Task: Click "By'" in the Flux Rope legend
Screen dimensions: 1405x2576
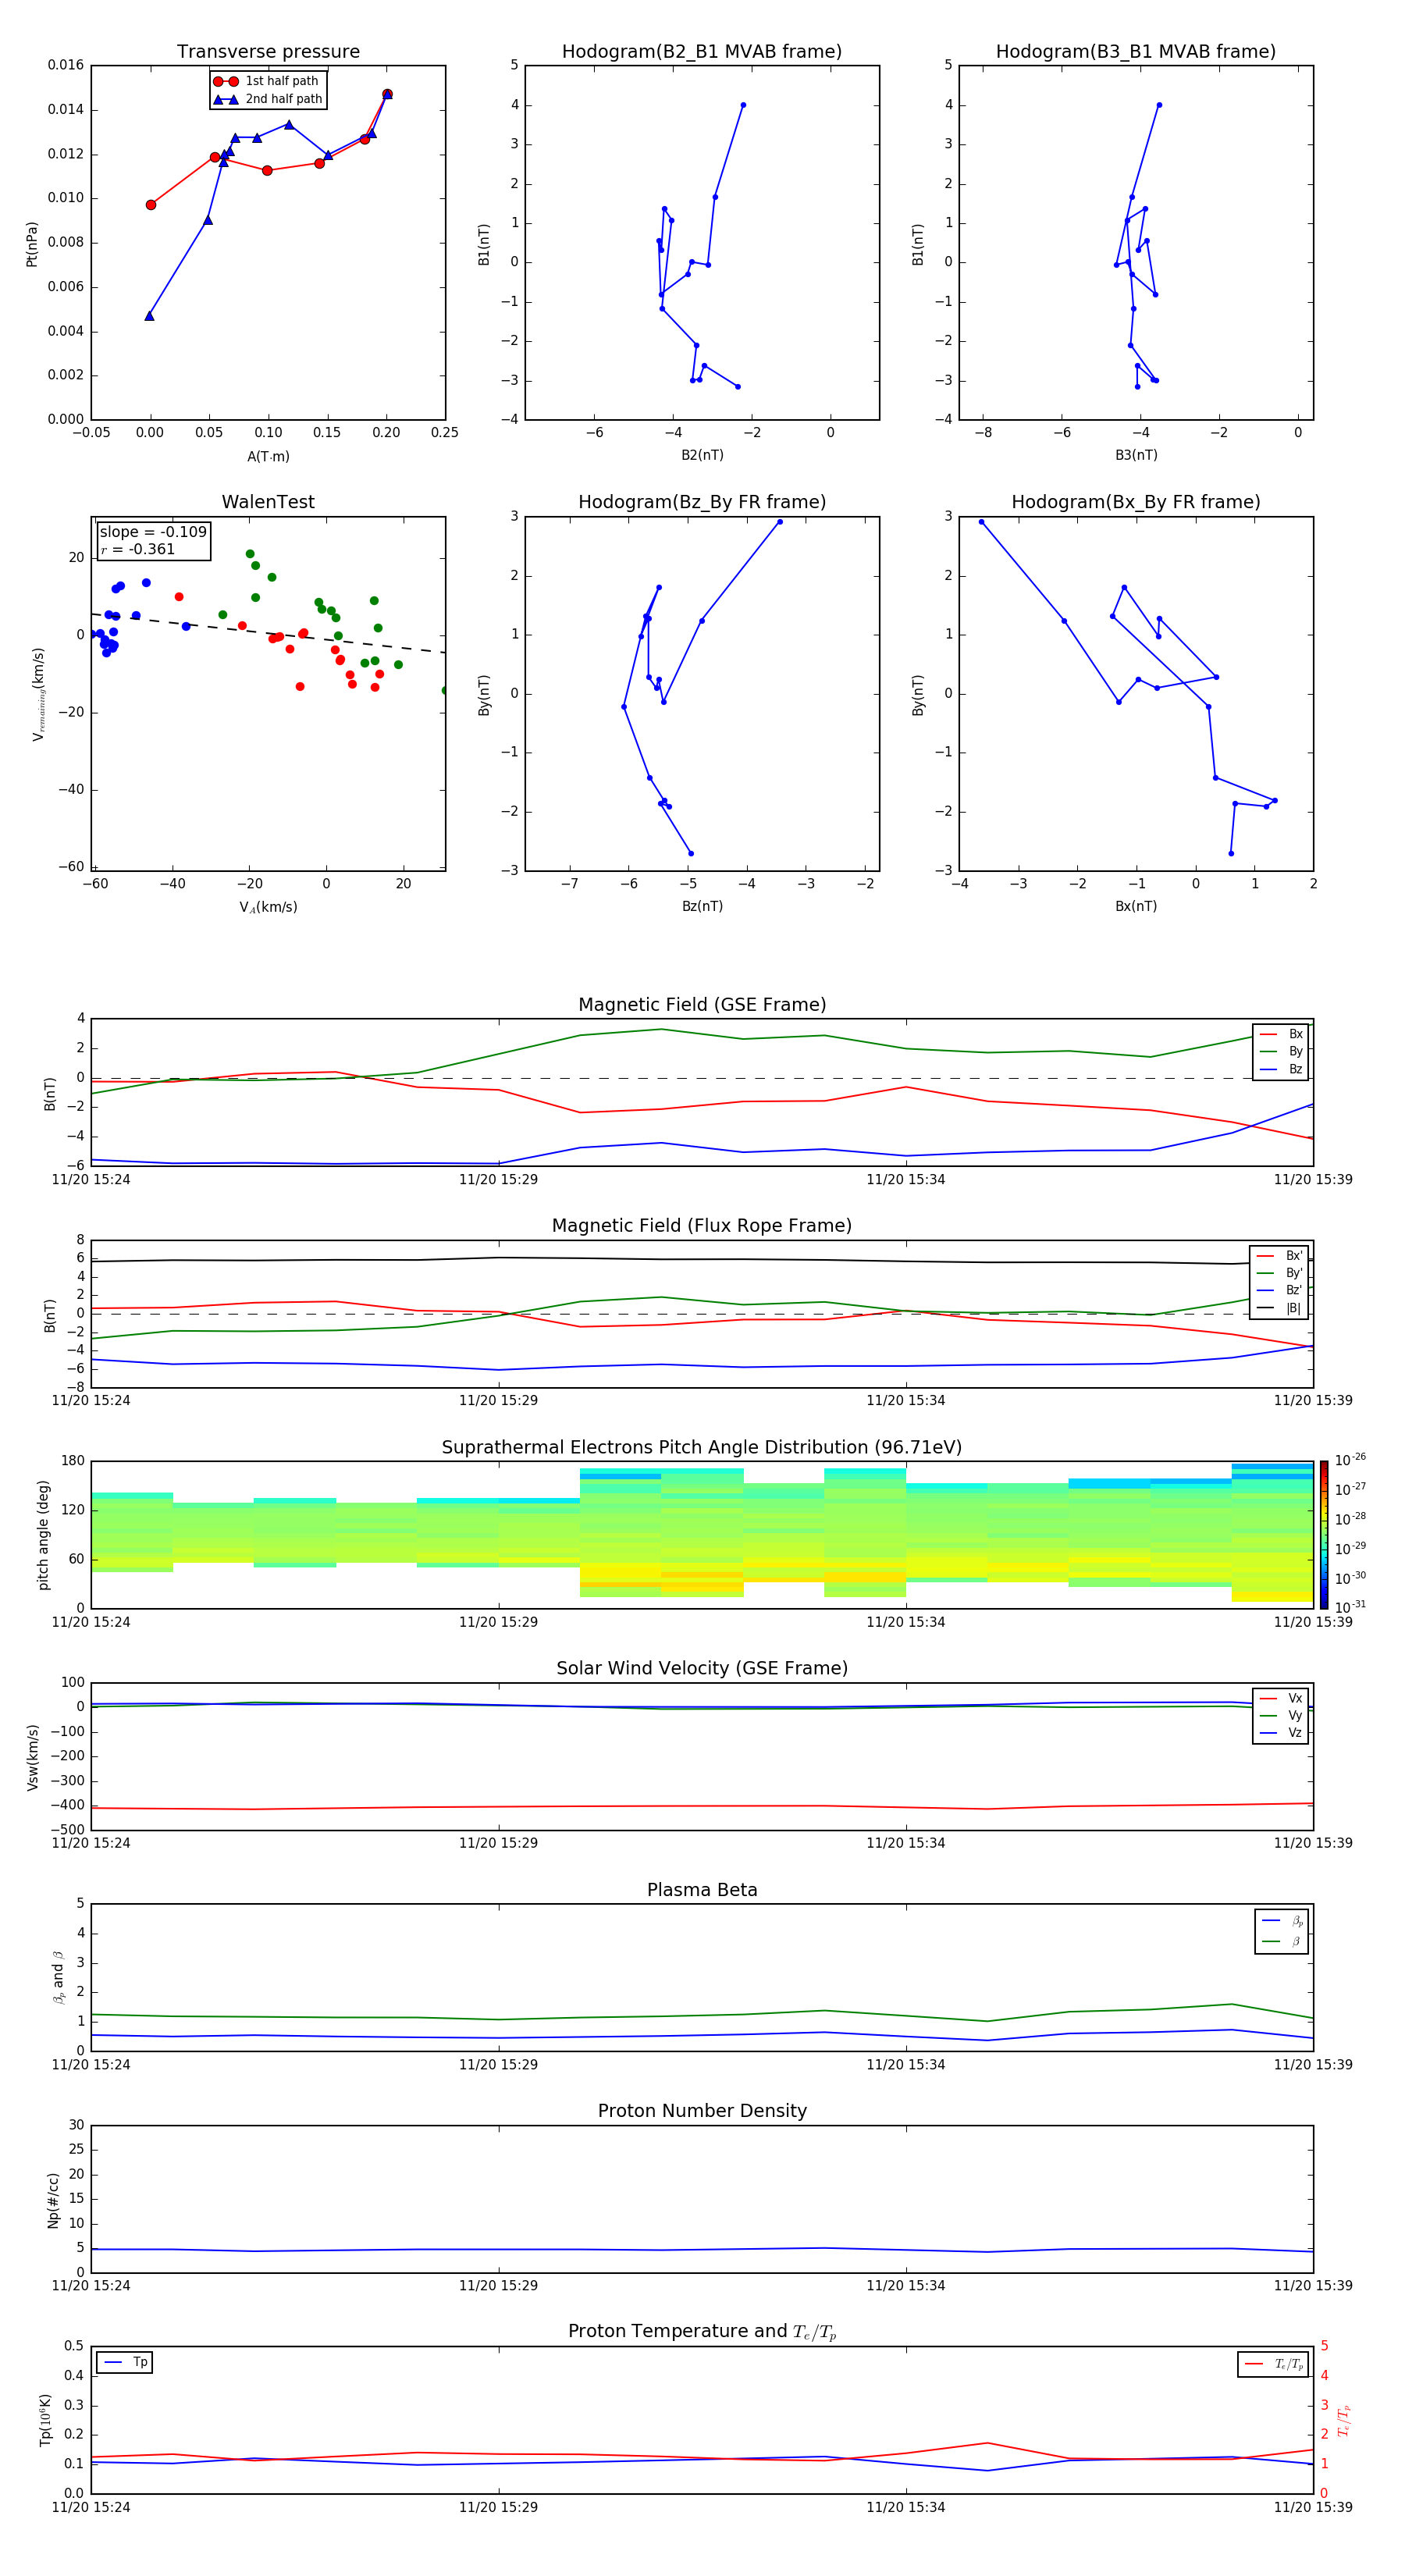Action: point(1280,1274)
